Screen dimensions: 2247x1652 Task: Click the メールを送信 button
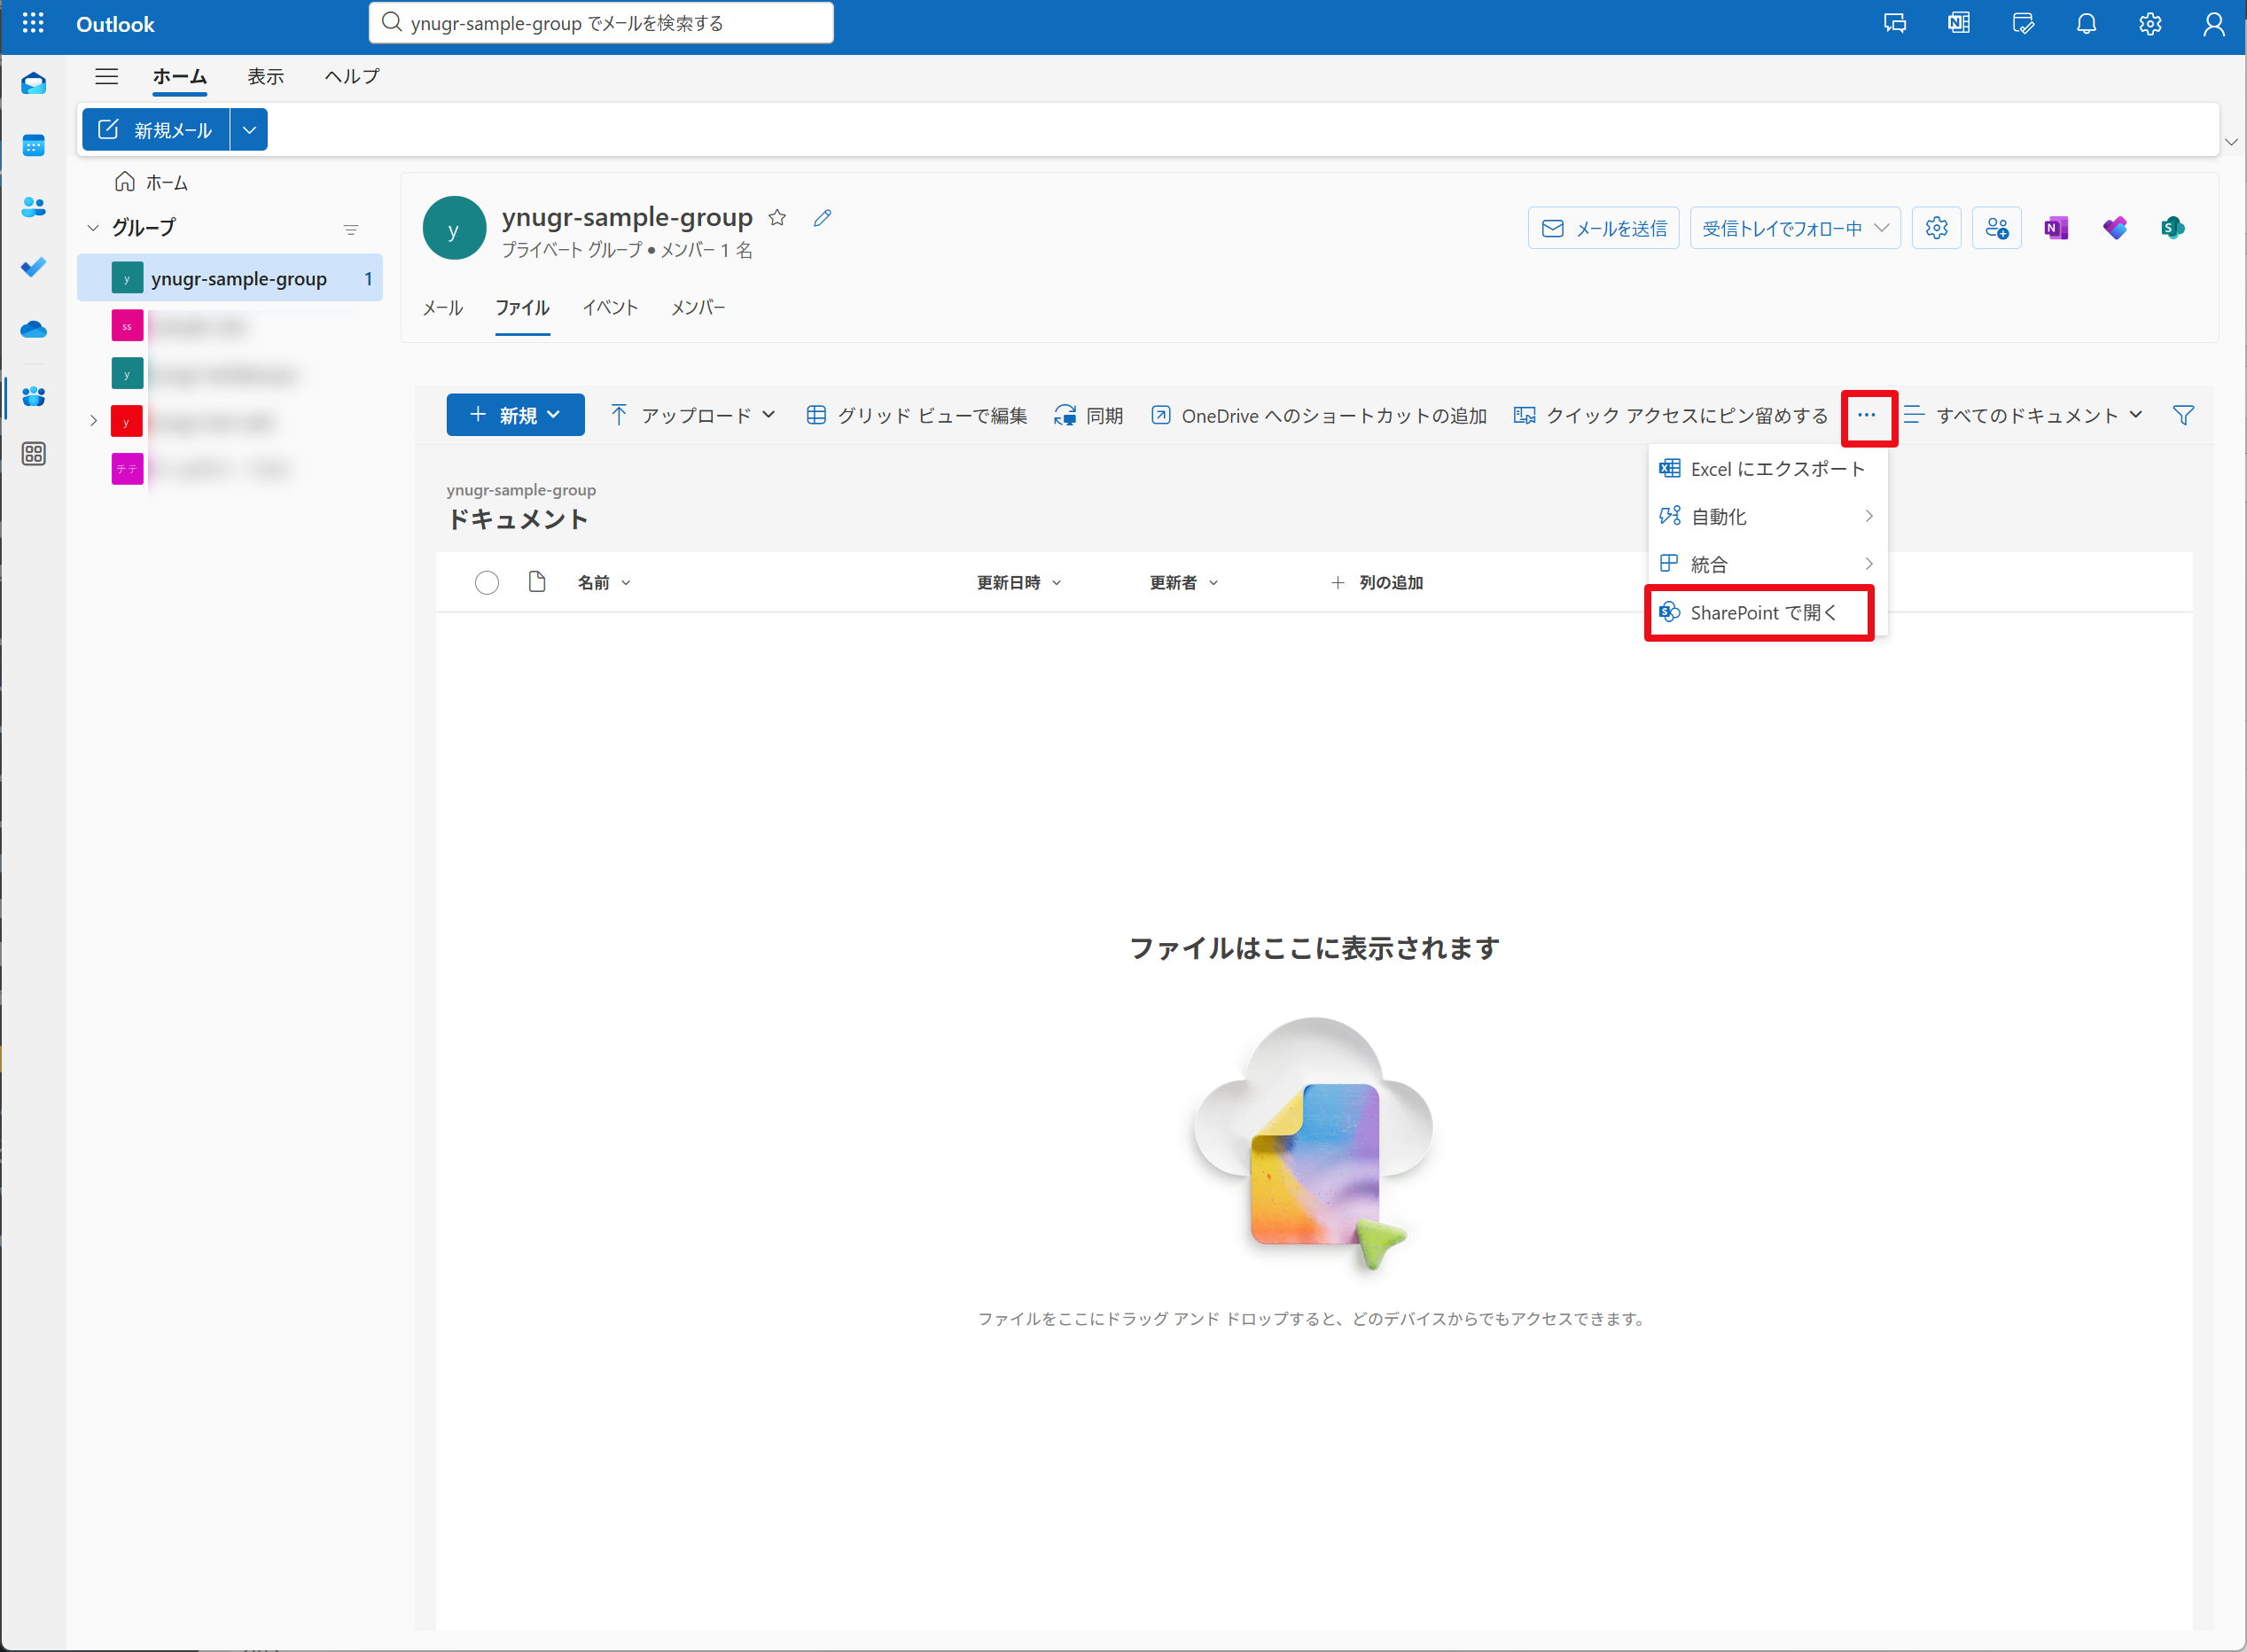[1603, 228]
